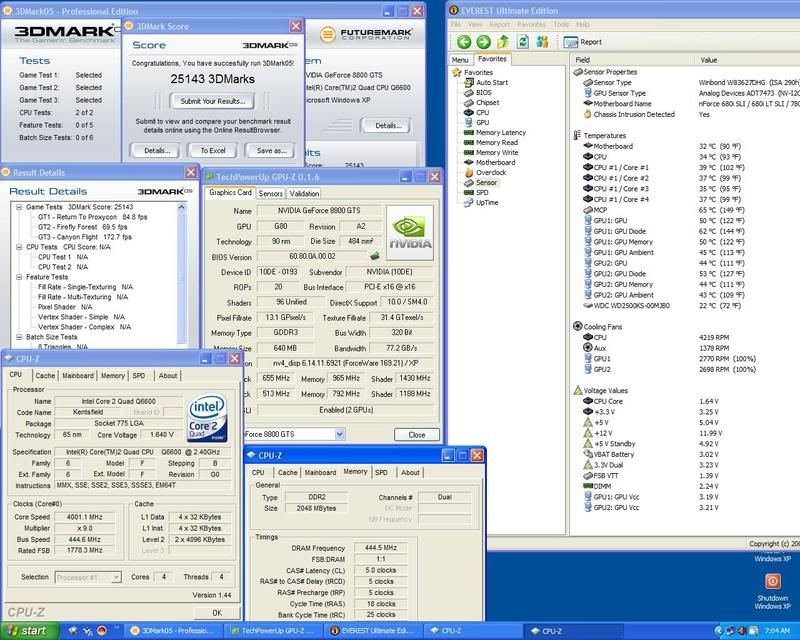Select Memory Latency in the favorites tree
The height and width of the screenshot is (640, 800).
501,132
